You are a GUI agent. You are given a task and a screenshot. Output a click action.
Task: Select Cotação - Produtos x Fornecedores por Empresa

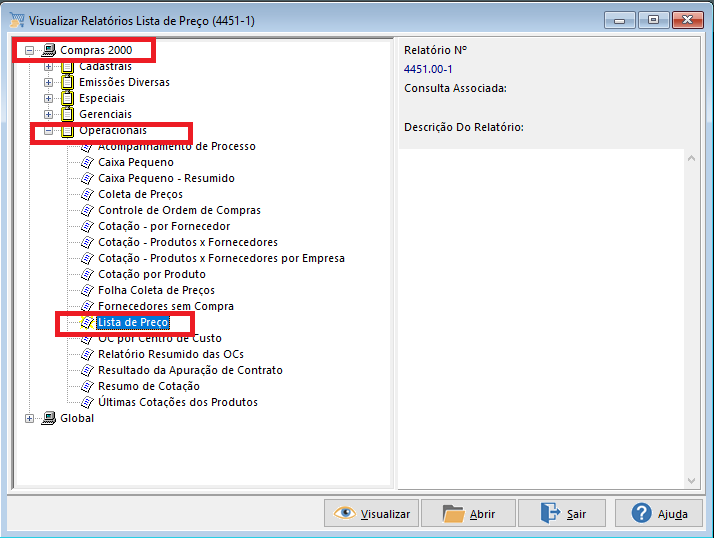click(x=221, y=258)
